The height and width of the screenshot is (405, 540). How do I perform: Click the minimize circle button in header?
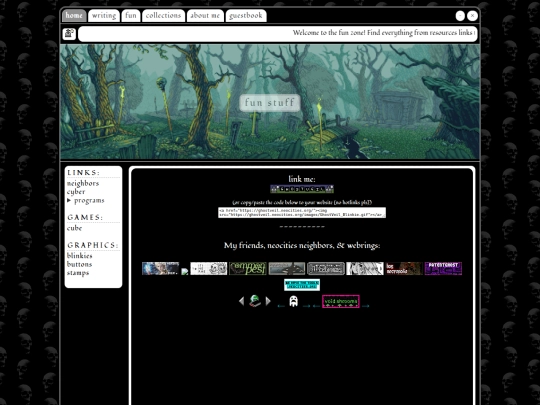pyautogui.click(x=460, y=16)
